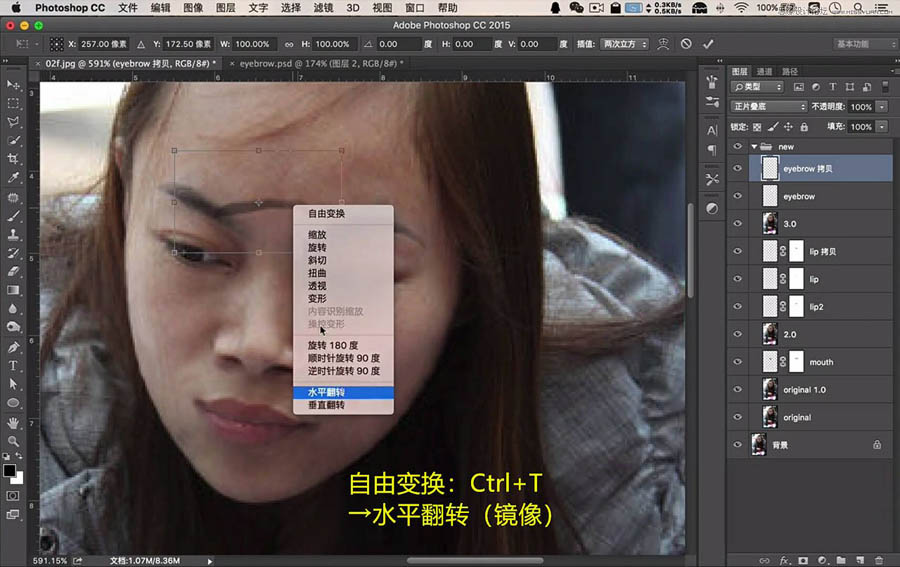The image size is (900, 567).
Task: Hide the eyebrow 拷贝 layer
Action: [738, 168]
